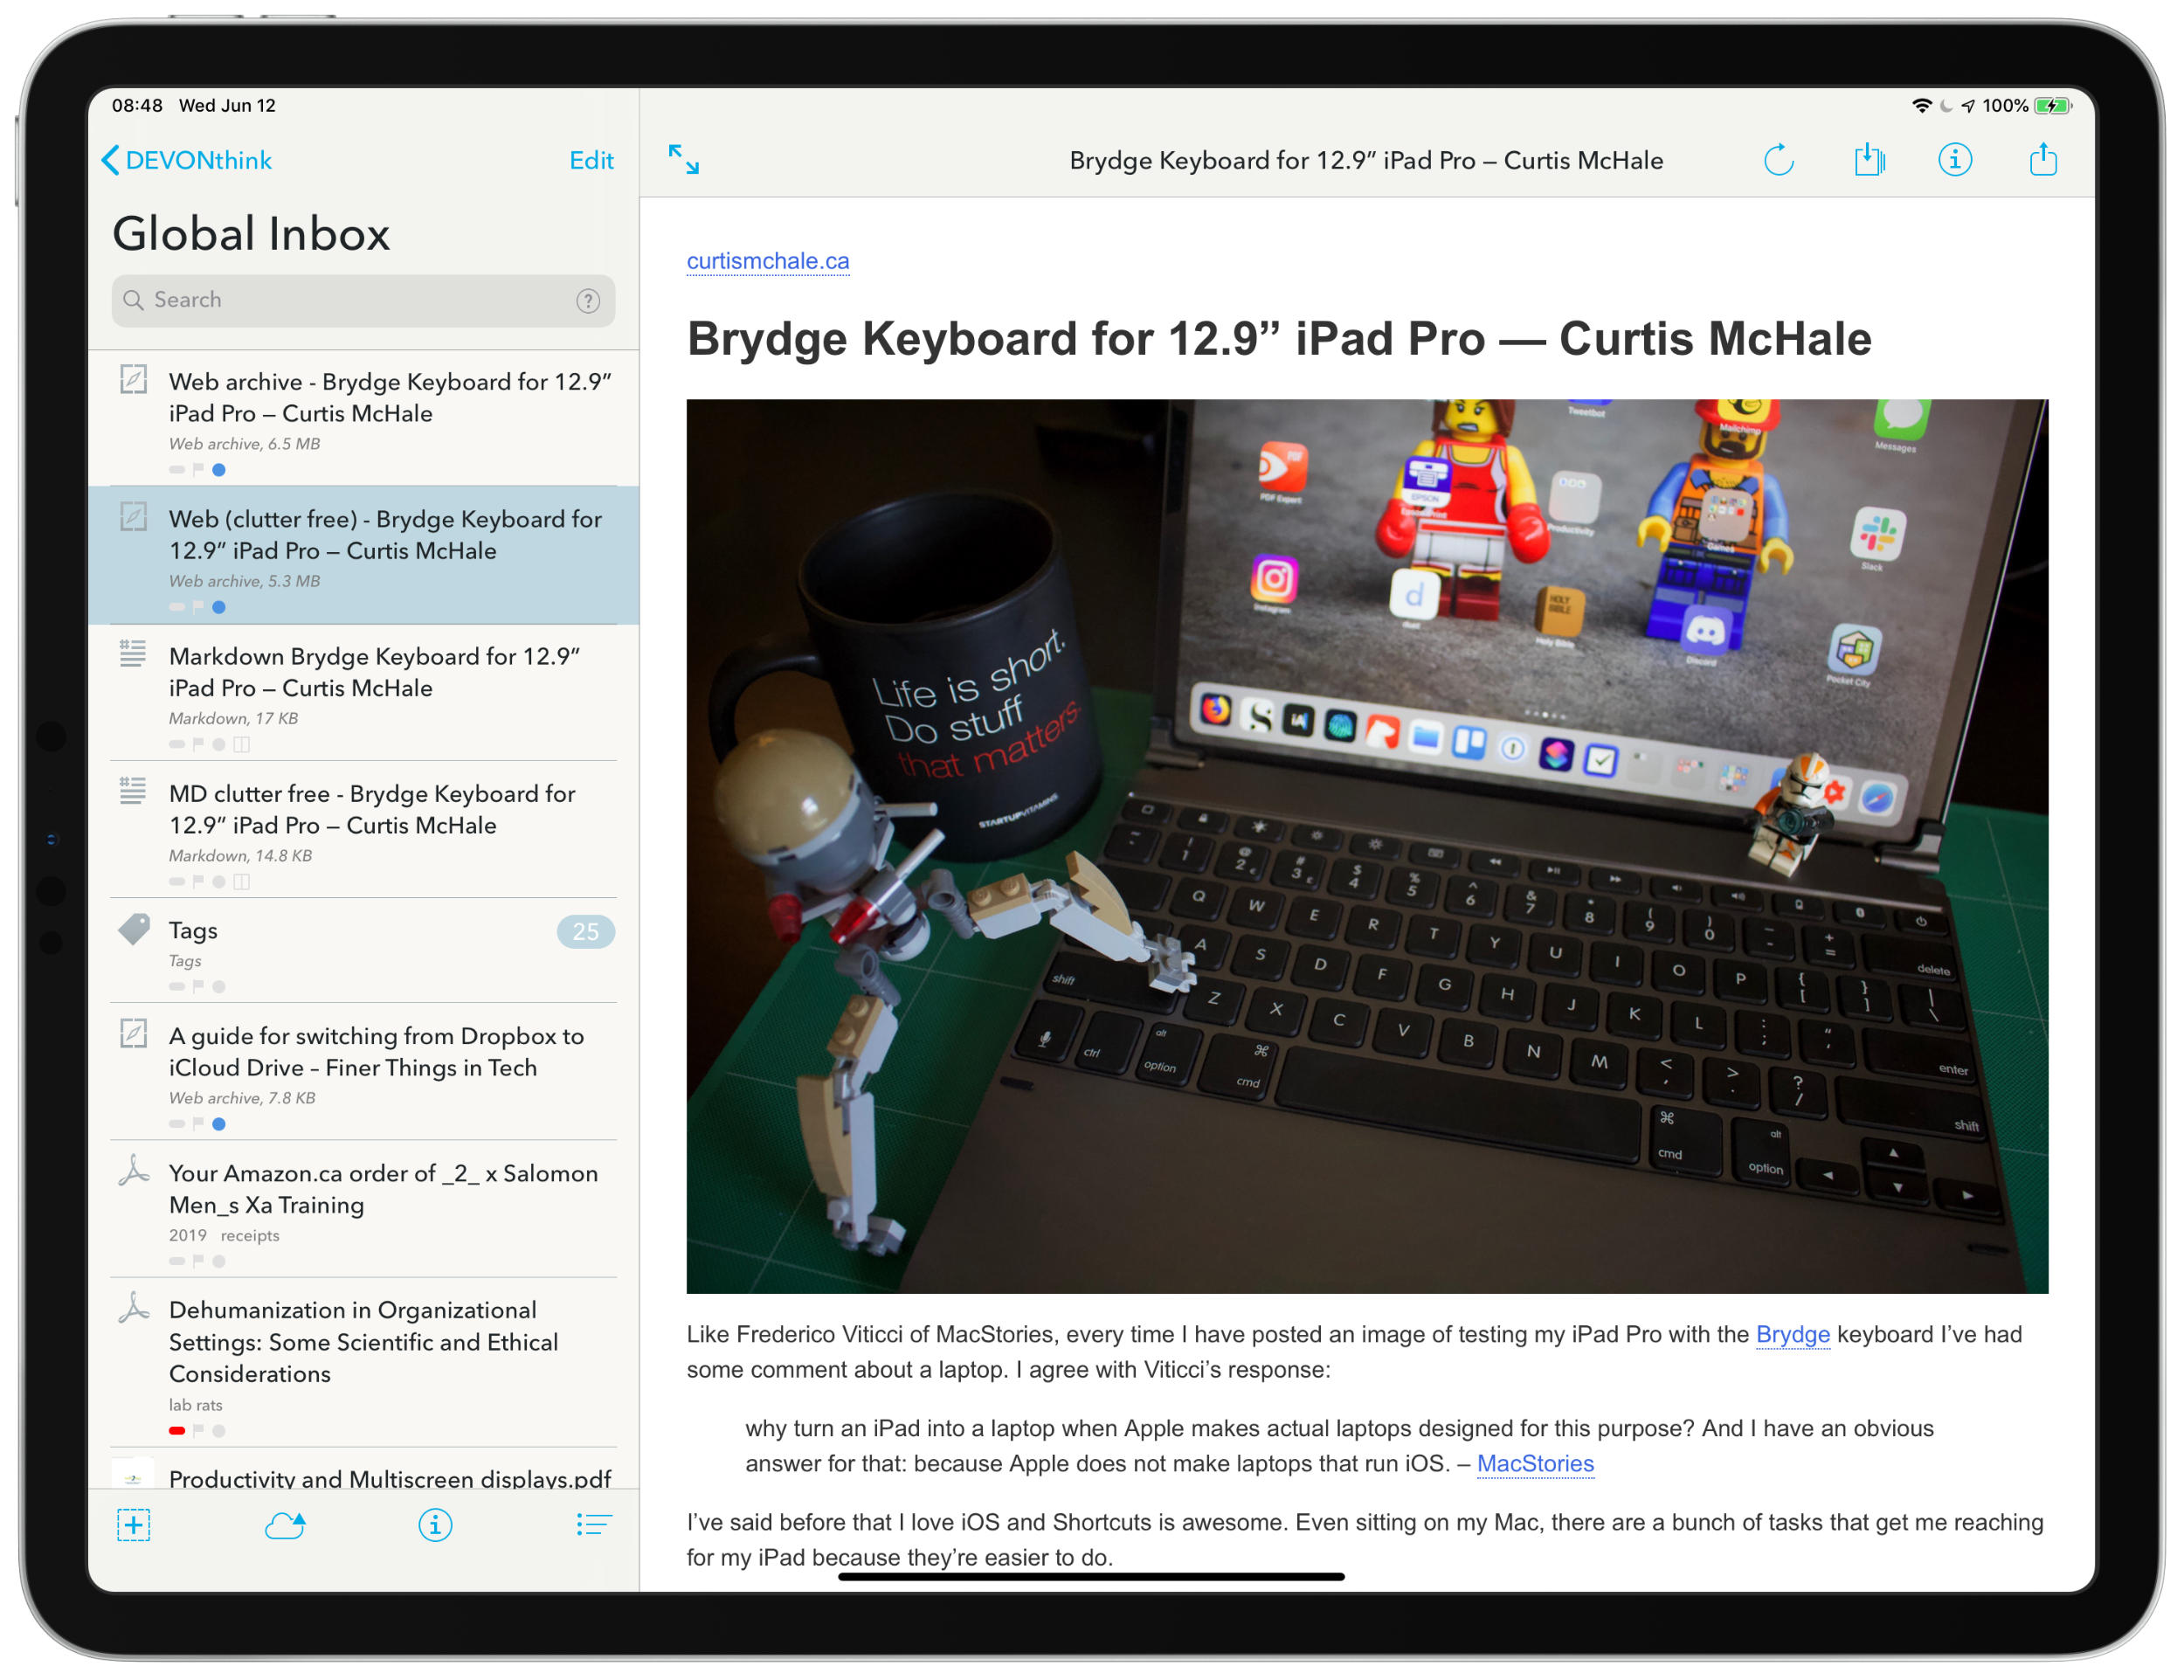The image size is (2184, 1680).
Task: Toggle red label on Dehumanization document
Action: click(177, 1431)
